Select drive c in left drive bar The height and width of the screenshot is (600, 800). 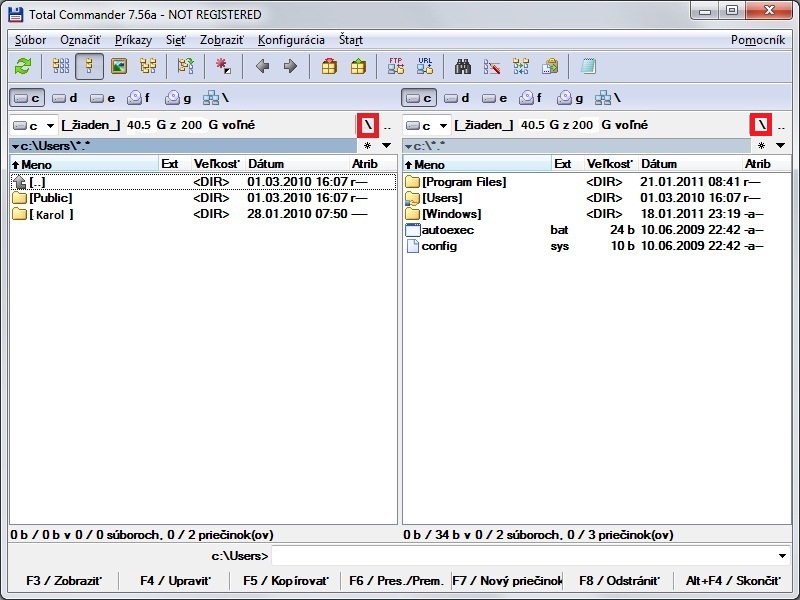(x=27, y=98)
